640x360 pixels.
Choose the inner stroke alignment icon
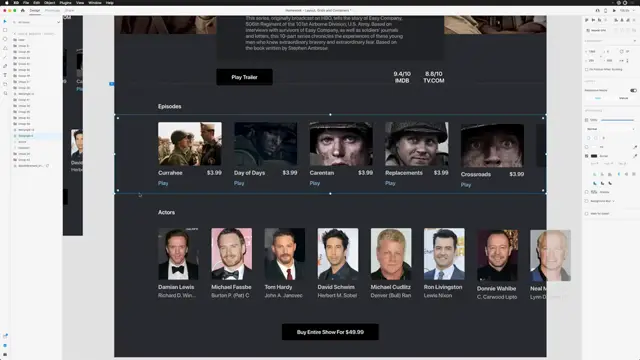[x=595, y=174]
